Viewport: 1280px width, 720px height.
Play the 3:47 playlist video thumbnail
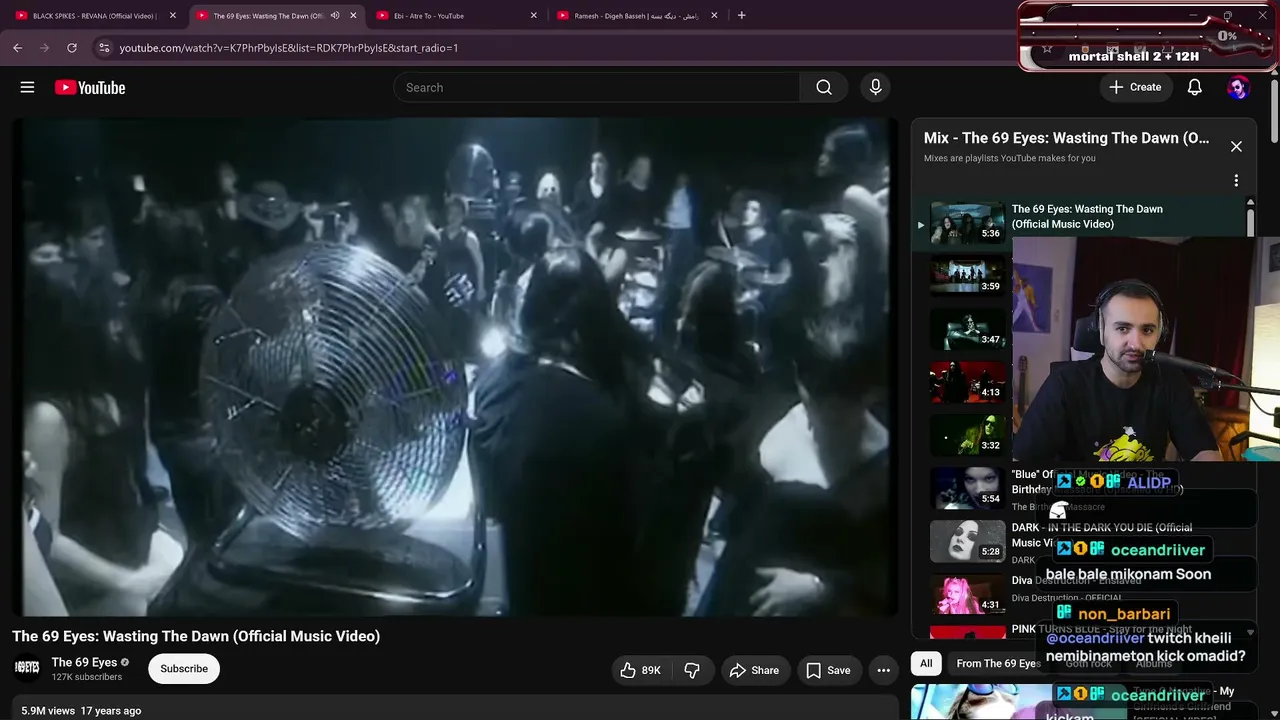click(968, 329)
